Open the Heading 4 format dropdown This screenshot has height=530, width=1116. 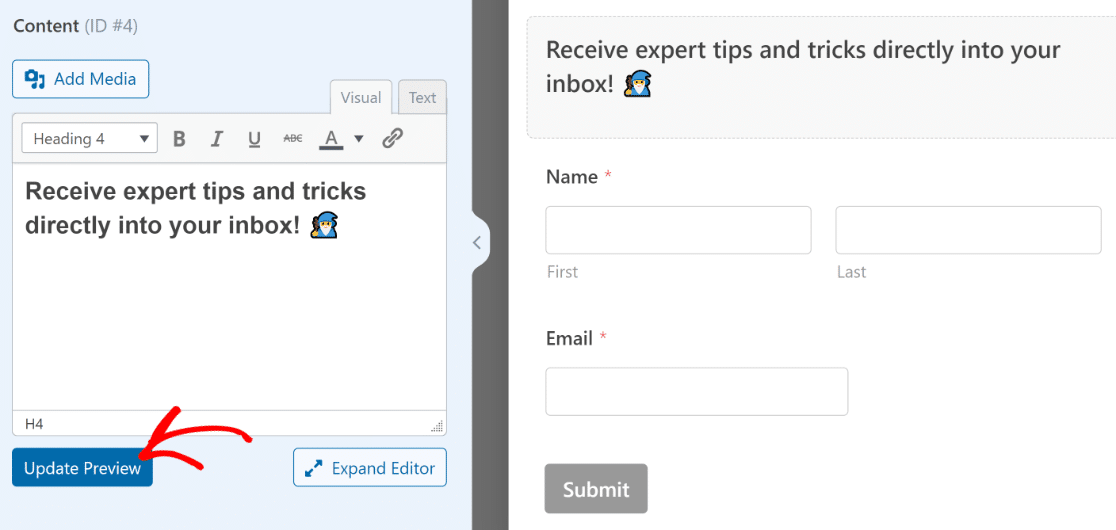[90, 139]
